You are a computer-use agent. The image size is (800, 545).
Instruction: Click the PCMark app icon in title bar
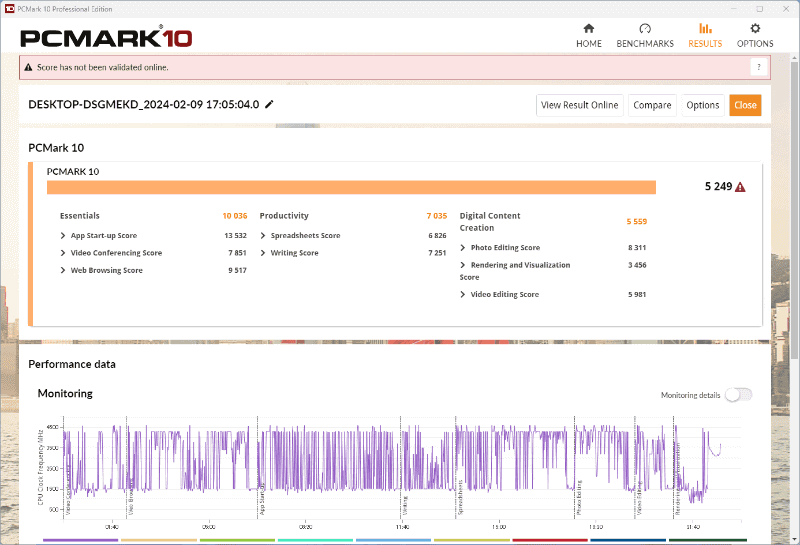tap(9, 9)
